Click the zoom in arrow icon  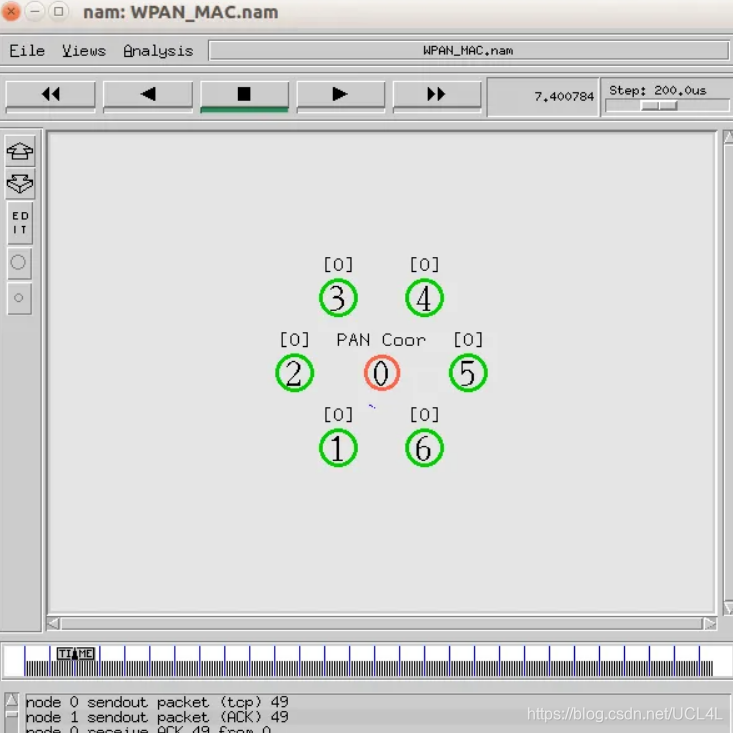tap(20, 151)
